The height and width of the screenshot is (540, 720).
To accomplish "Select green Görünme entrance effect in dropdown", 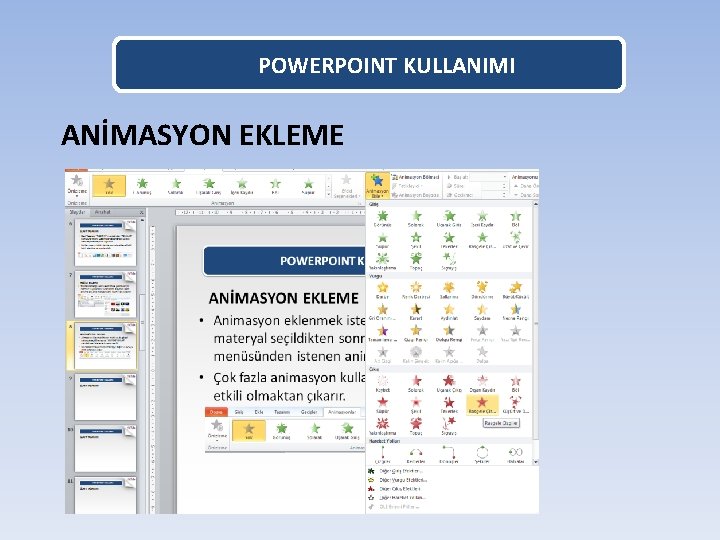I will (382, 219).
